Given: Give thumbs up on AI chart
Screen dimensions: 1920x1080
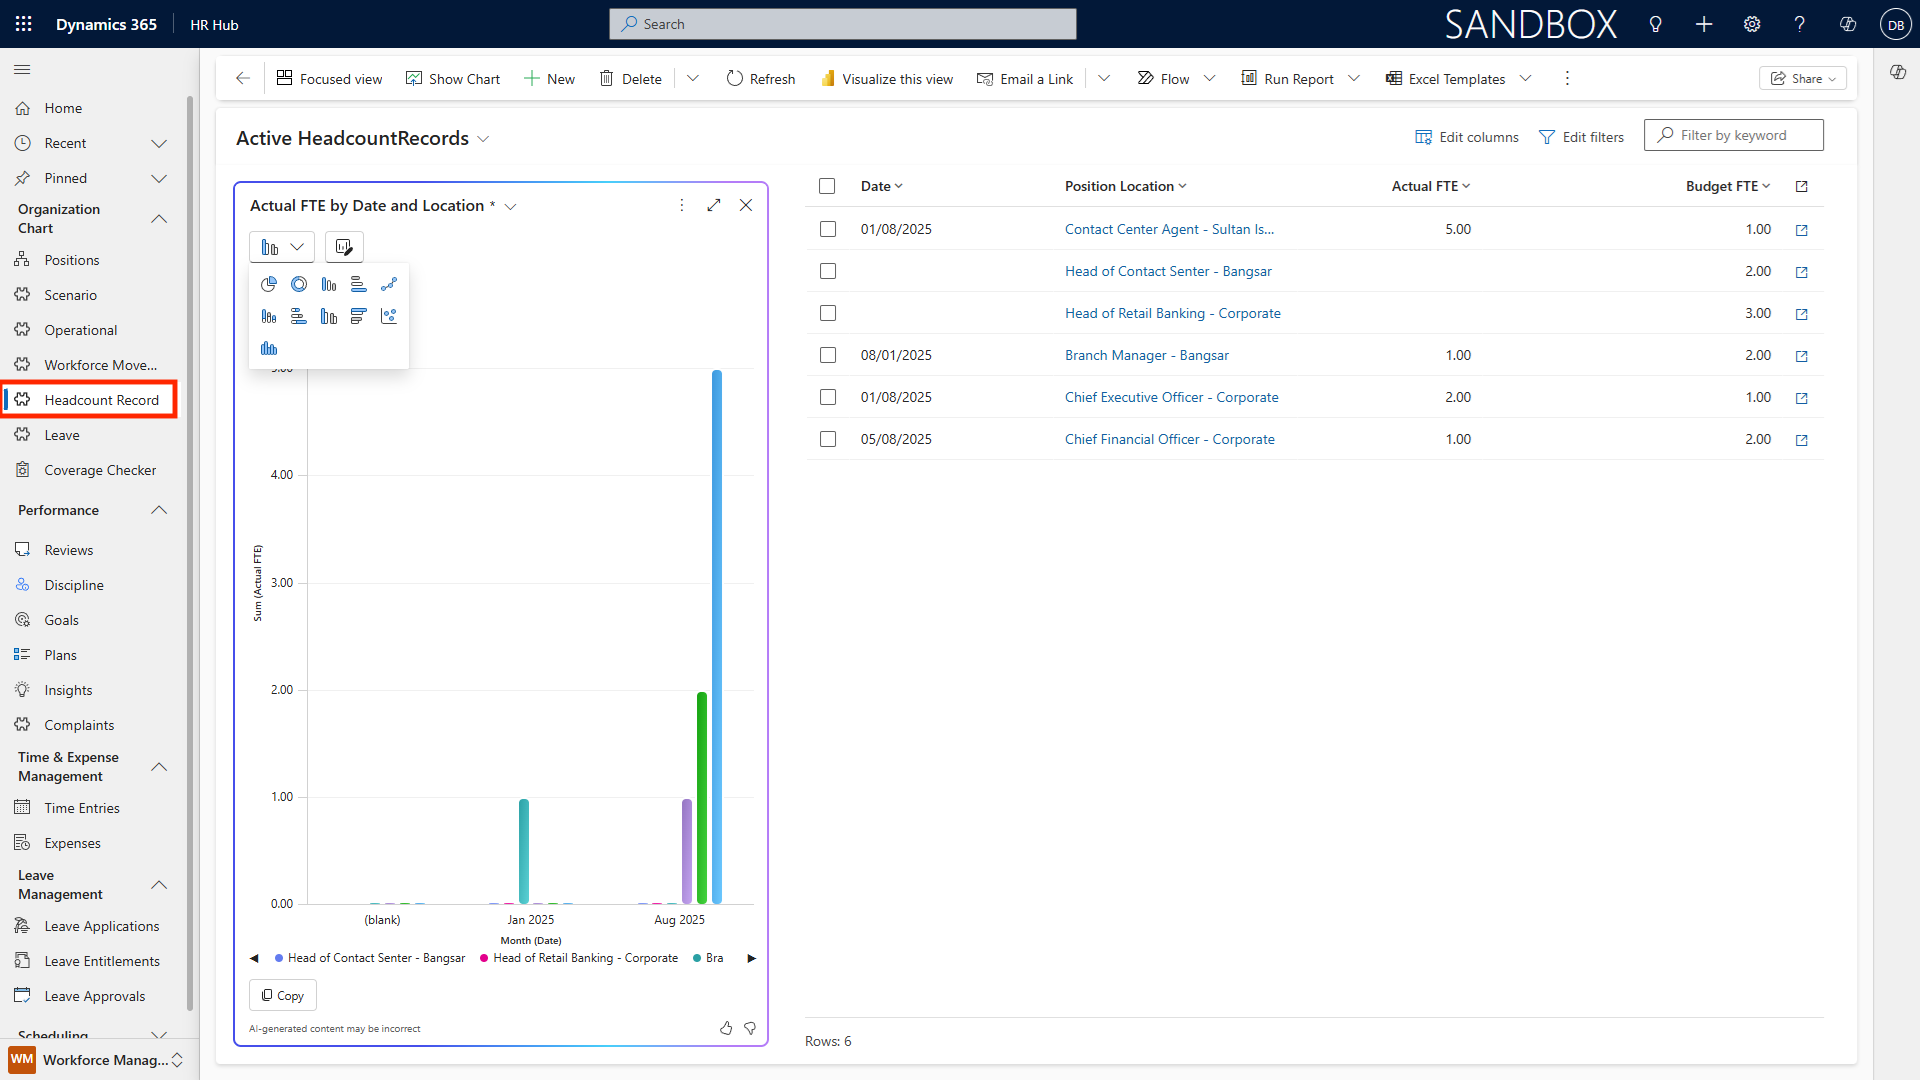Looking at the screenshot, I should [x=726, y=1028].
